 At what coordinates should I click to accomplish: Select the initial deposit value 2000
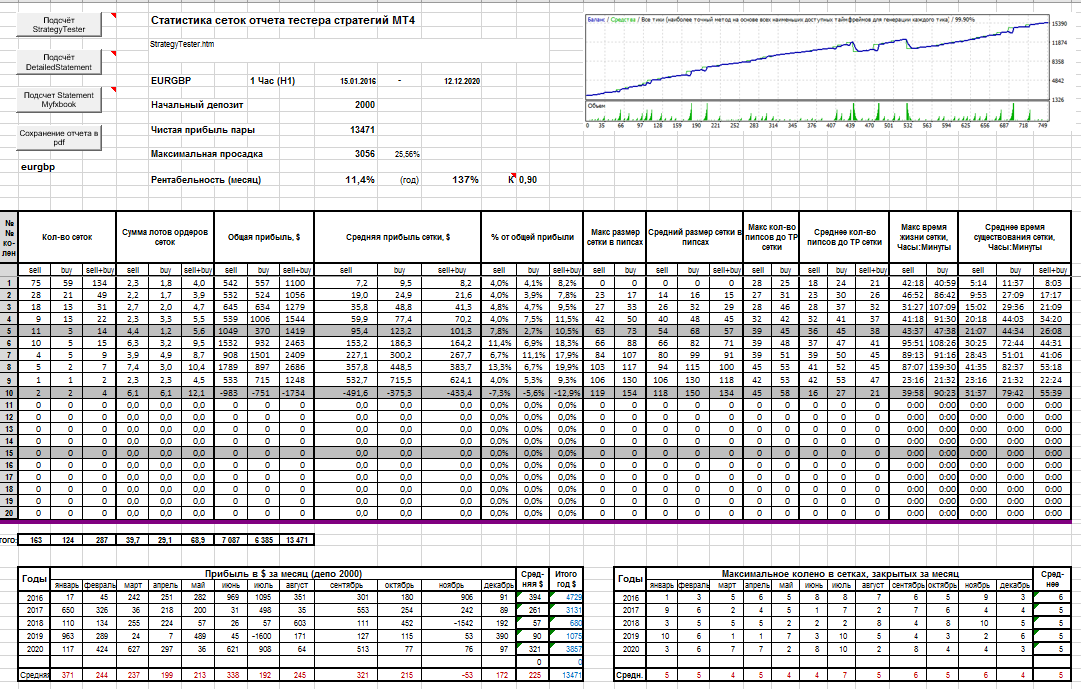coord(365,105)
